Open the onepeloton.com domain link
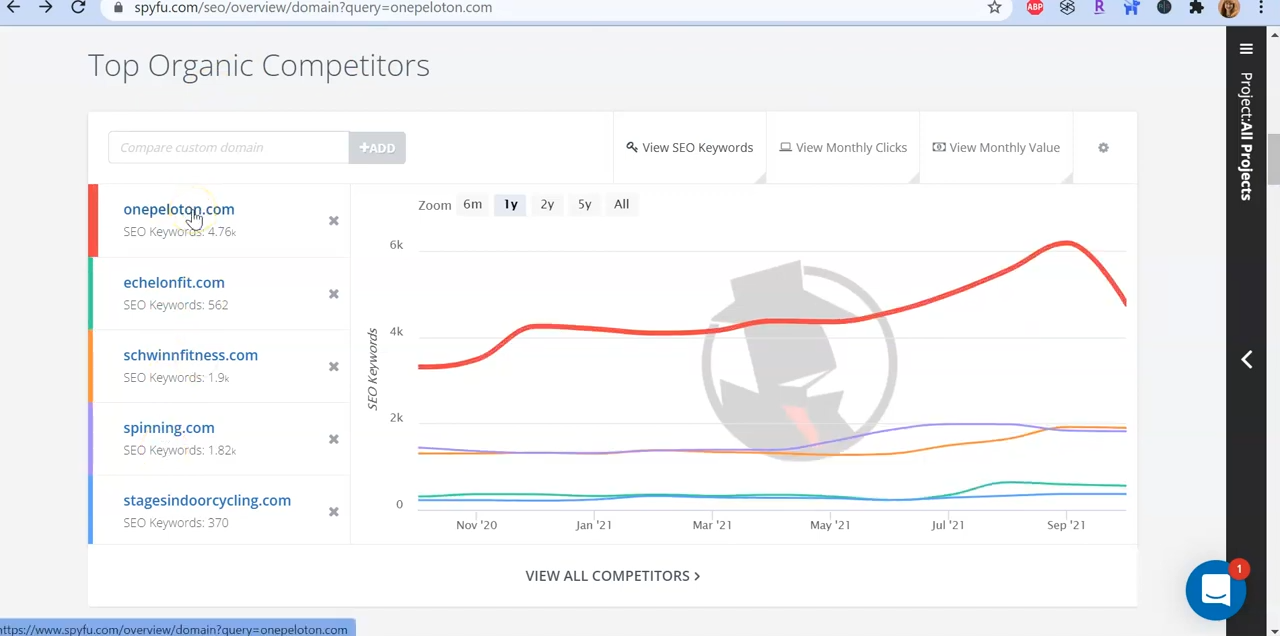Viewport: 1280px width, 636px height. tap(179, 209)
